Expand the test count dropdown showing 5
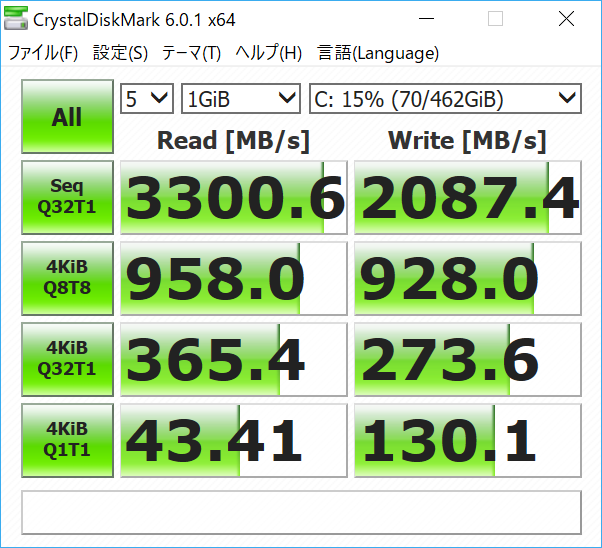The height and width of the screenshot is (548, 602). coord(147,99)
